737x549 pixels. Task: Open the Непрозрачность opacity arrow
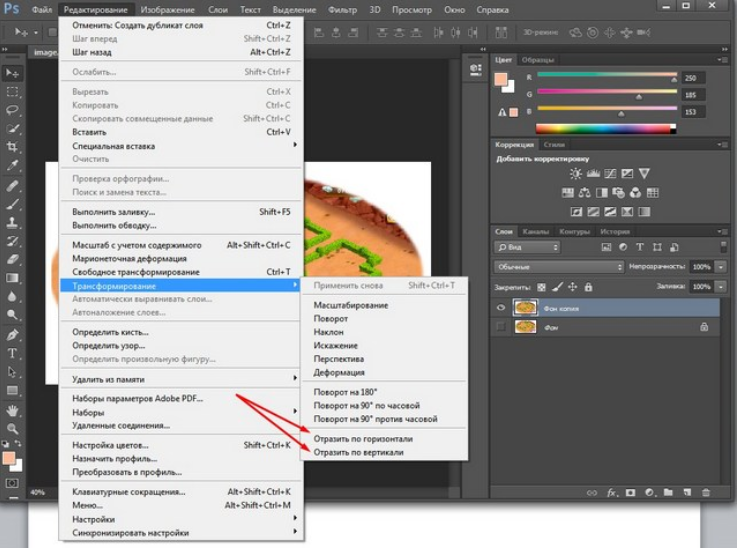(x=721, y=267)
